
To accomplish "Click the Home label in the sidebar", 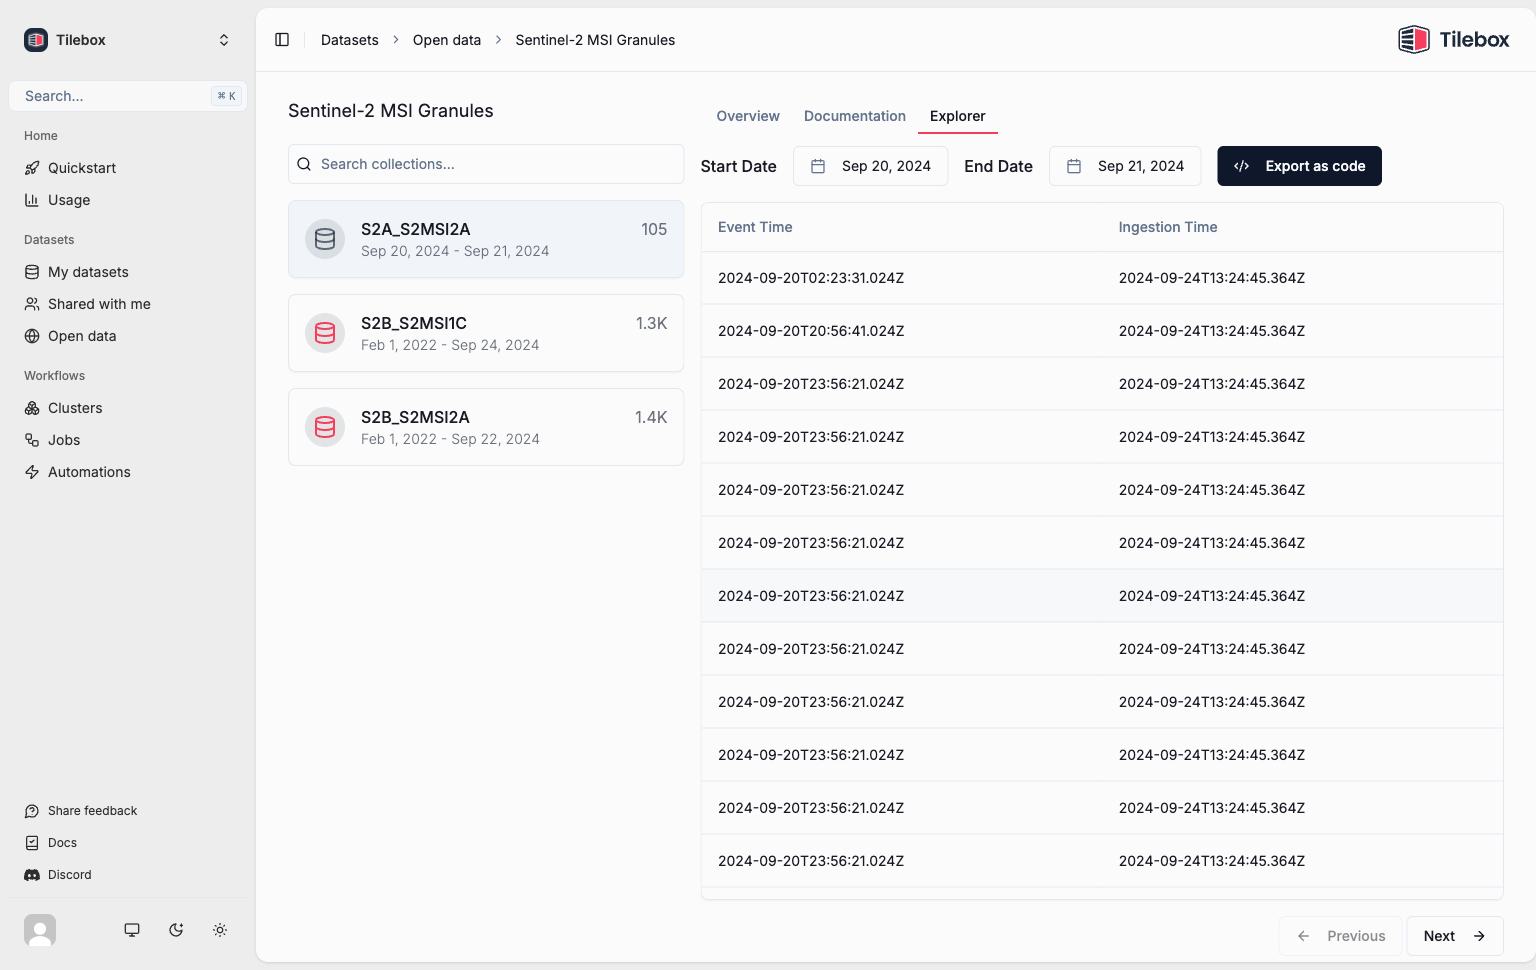I will point(41,136).
